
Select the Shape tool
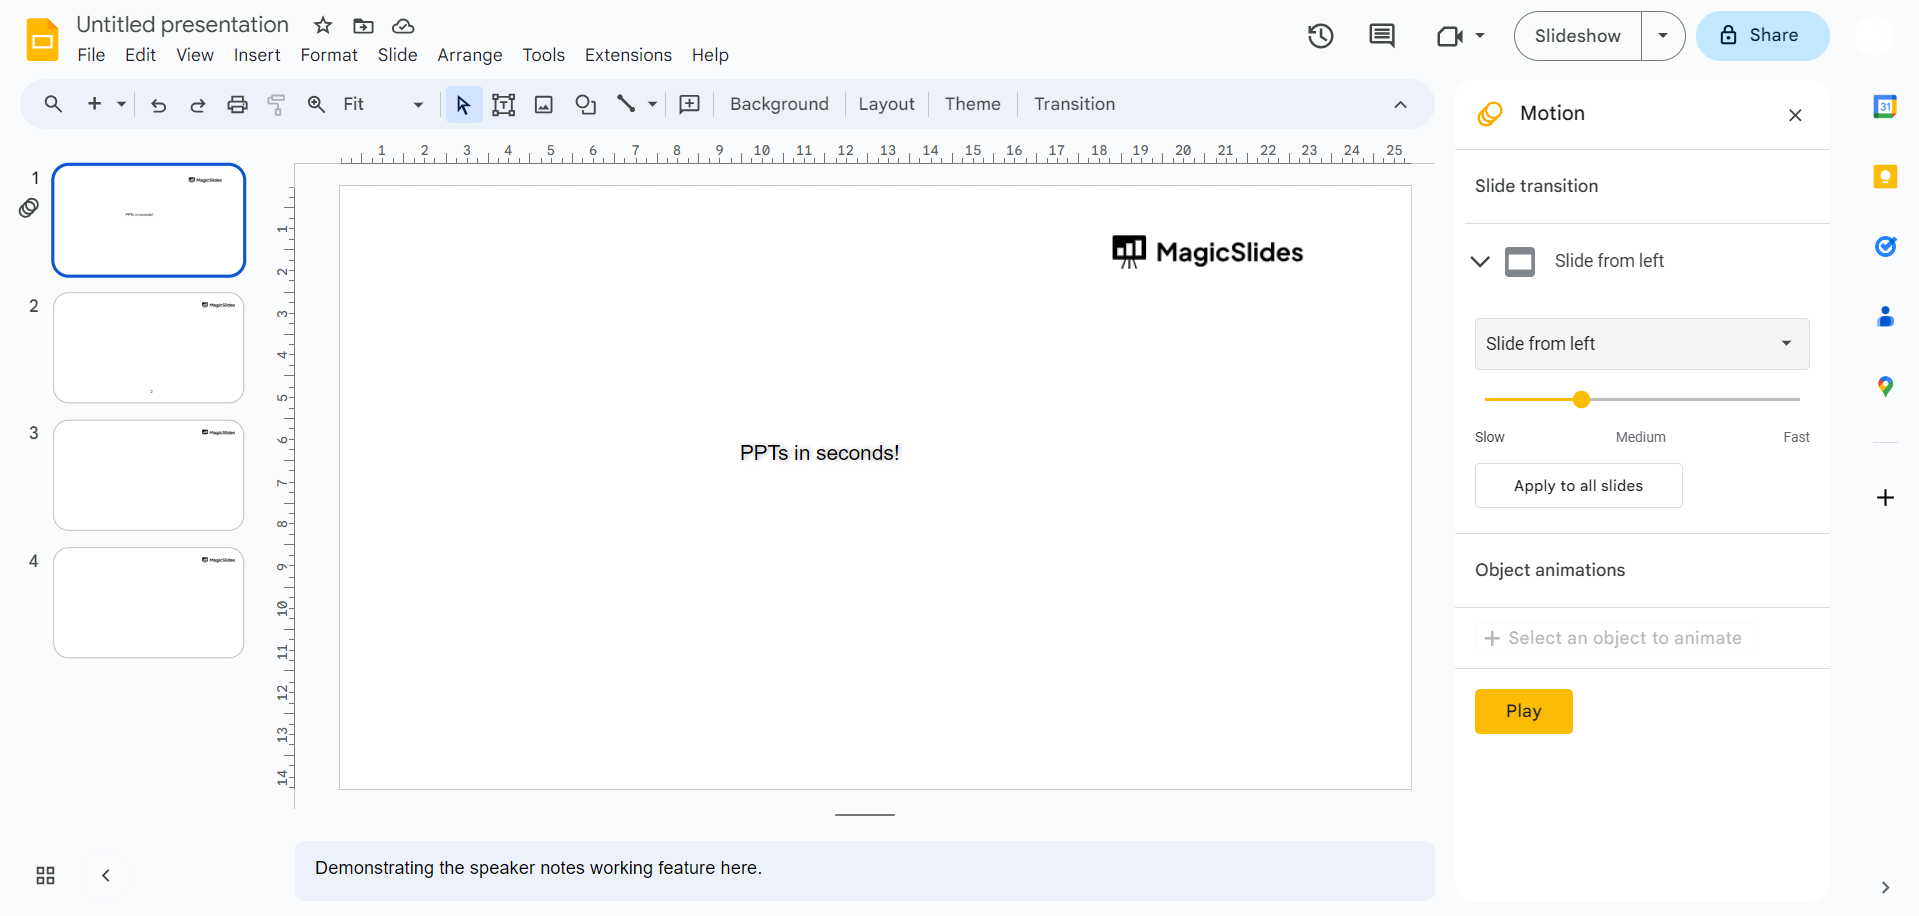click(x=586, y=105)
